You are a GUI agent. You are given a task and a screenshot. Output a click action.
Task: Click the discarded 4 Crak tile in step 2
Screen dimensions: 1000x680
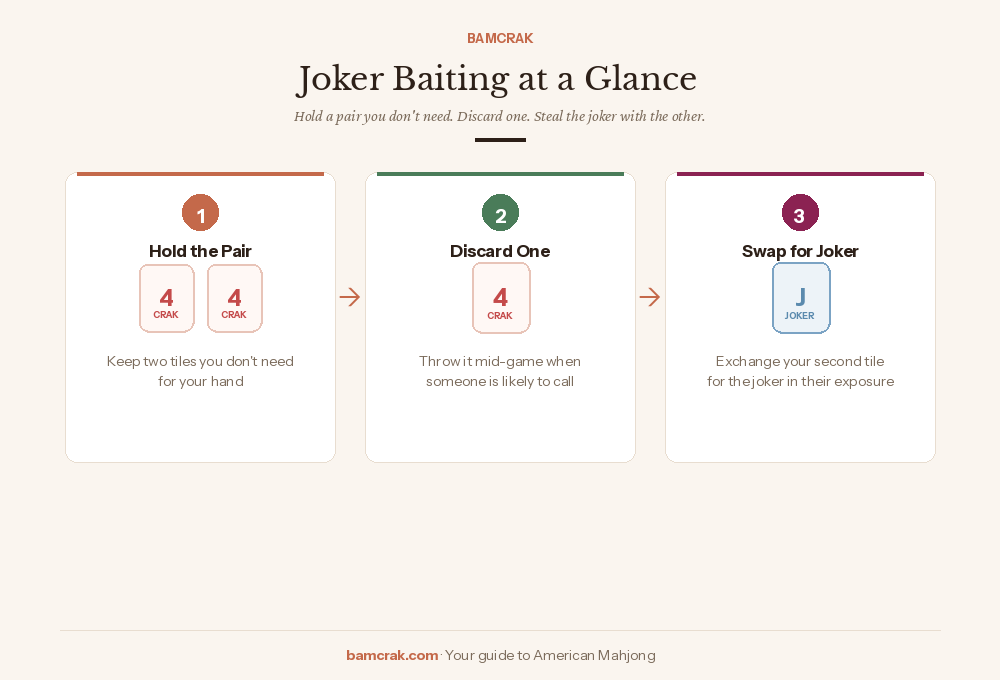501,298
